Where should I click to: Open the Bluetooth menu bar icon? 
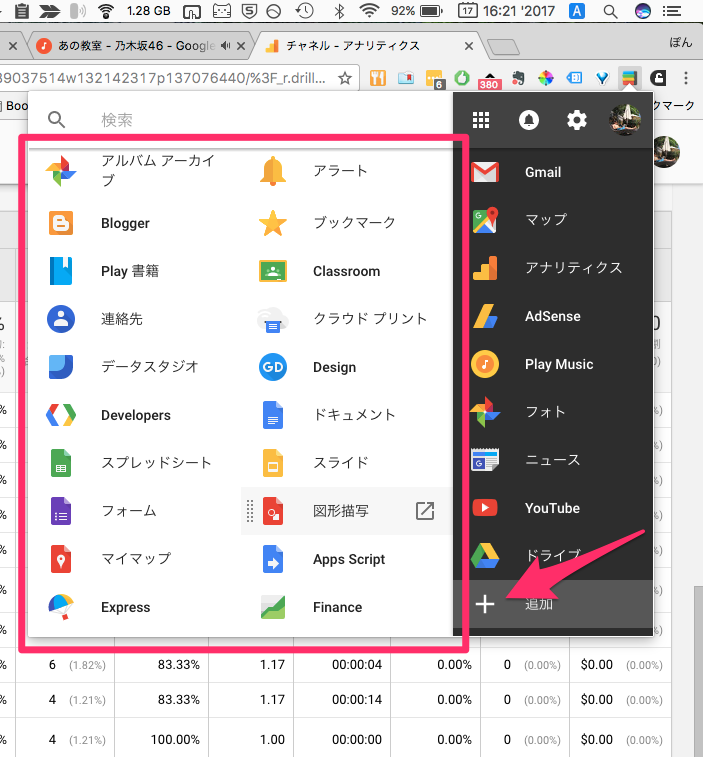pyautogui.click(x=339, y=11)
